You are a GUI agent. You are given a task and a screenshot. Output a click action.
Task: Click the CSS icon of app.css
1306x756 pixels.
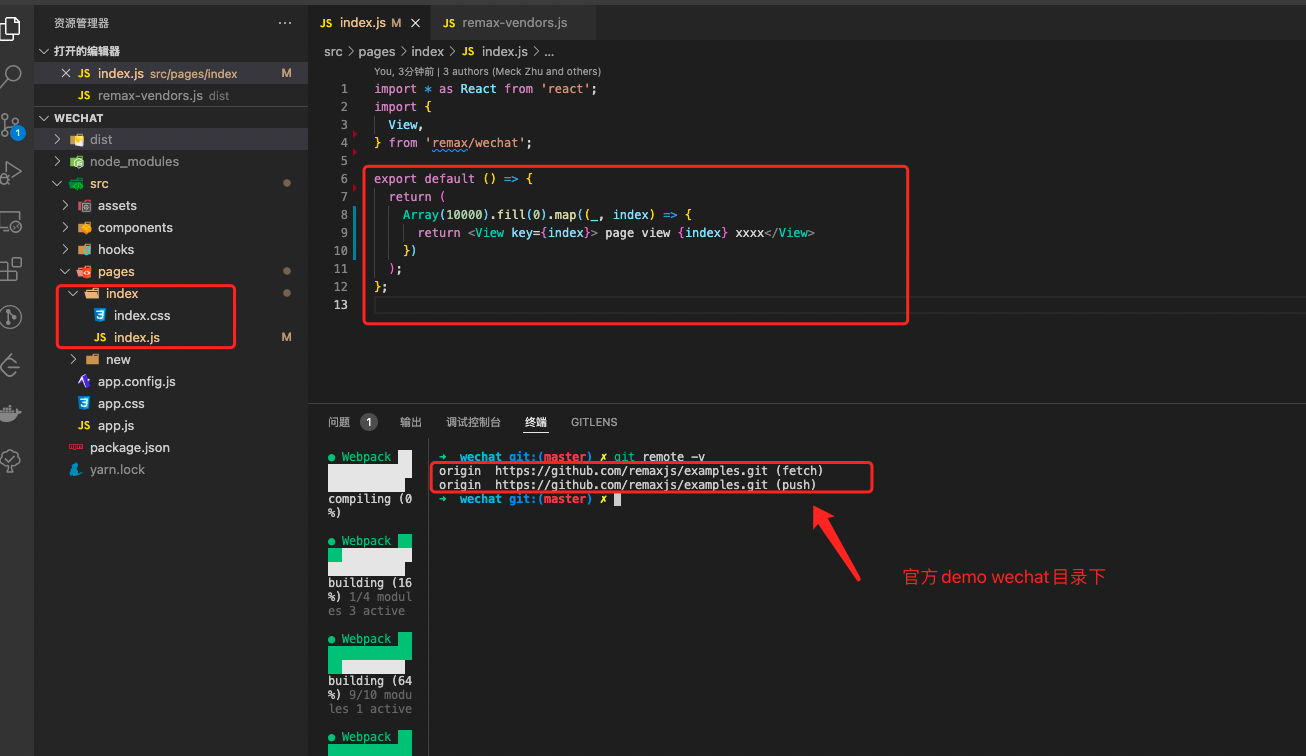click(x=84, y=403)
